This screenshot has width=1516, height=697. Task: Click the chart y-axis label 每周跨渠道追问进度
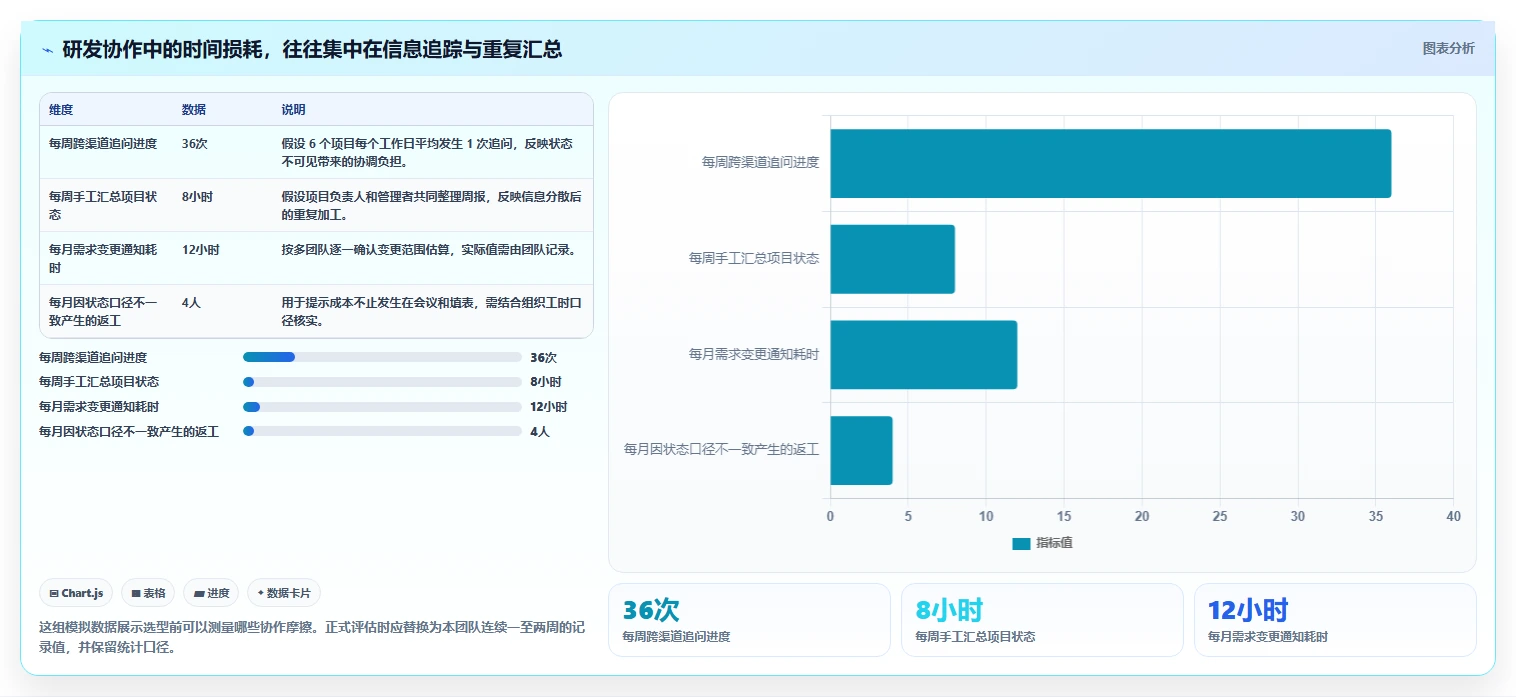tap(760, 162)
